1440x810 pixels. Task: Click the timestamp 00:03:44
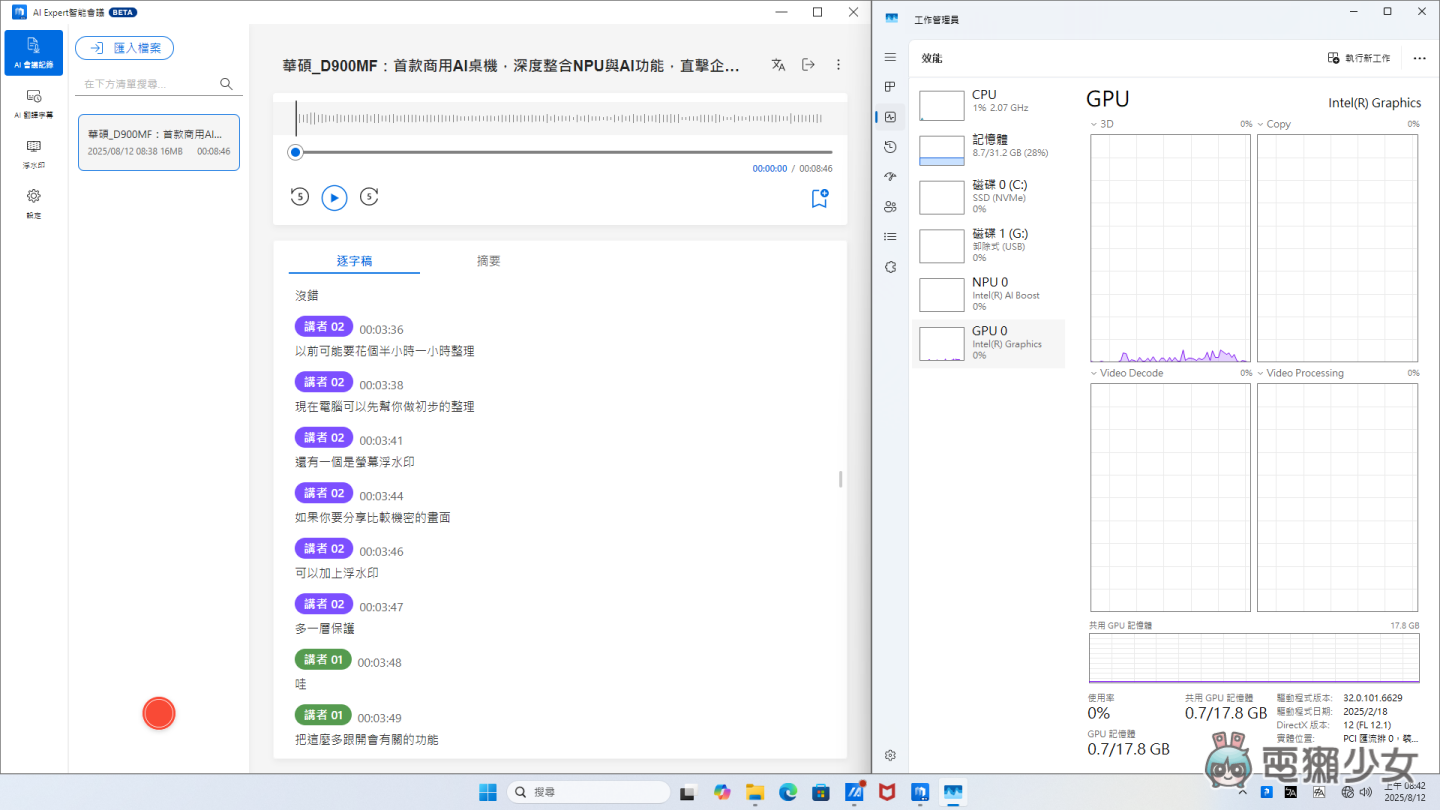tap(382, 496)
